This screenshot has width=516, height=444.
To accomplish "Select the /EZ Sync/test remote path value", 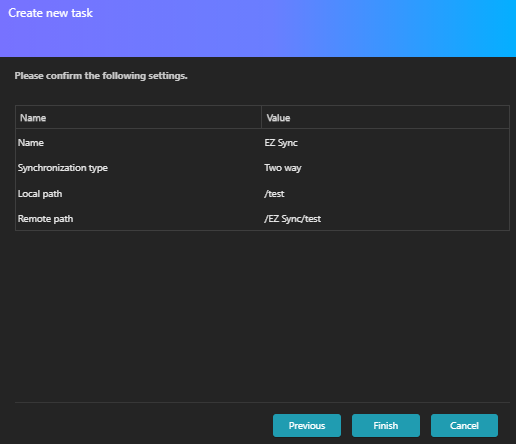I will 292,219.
